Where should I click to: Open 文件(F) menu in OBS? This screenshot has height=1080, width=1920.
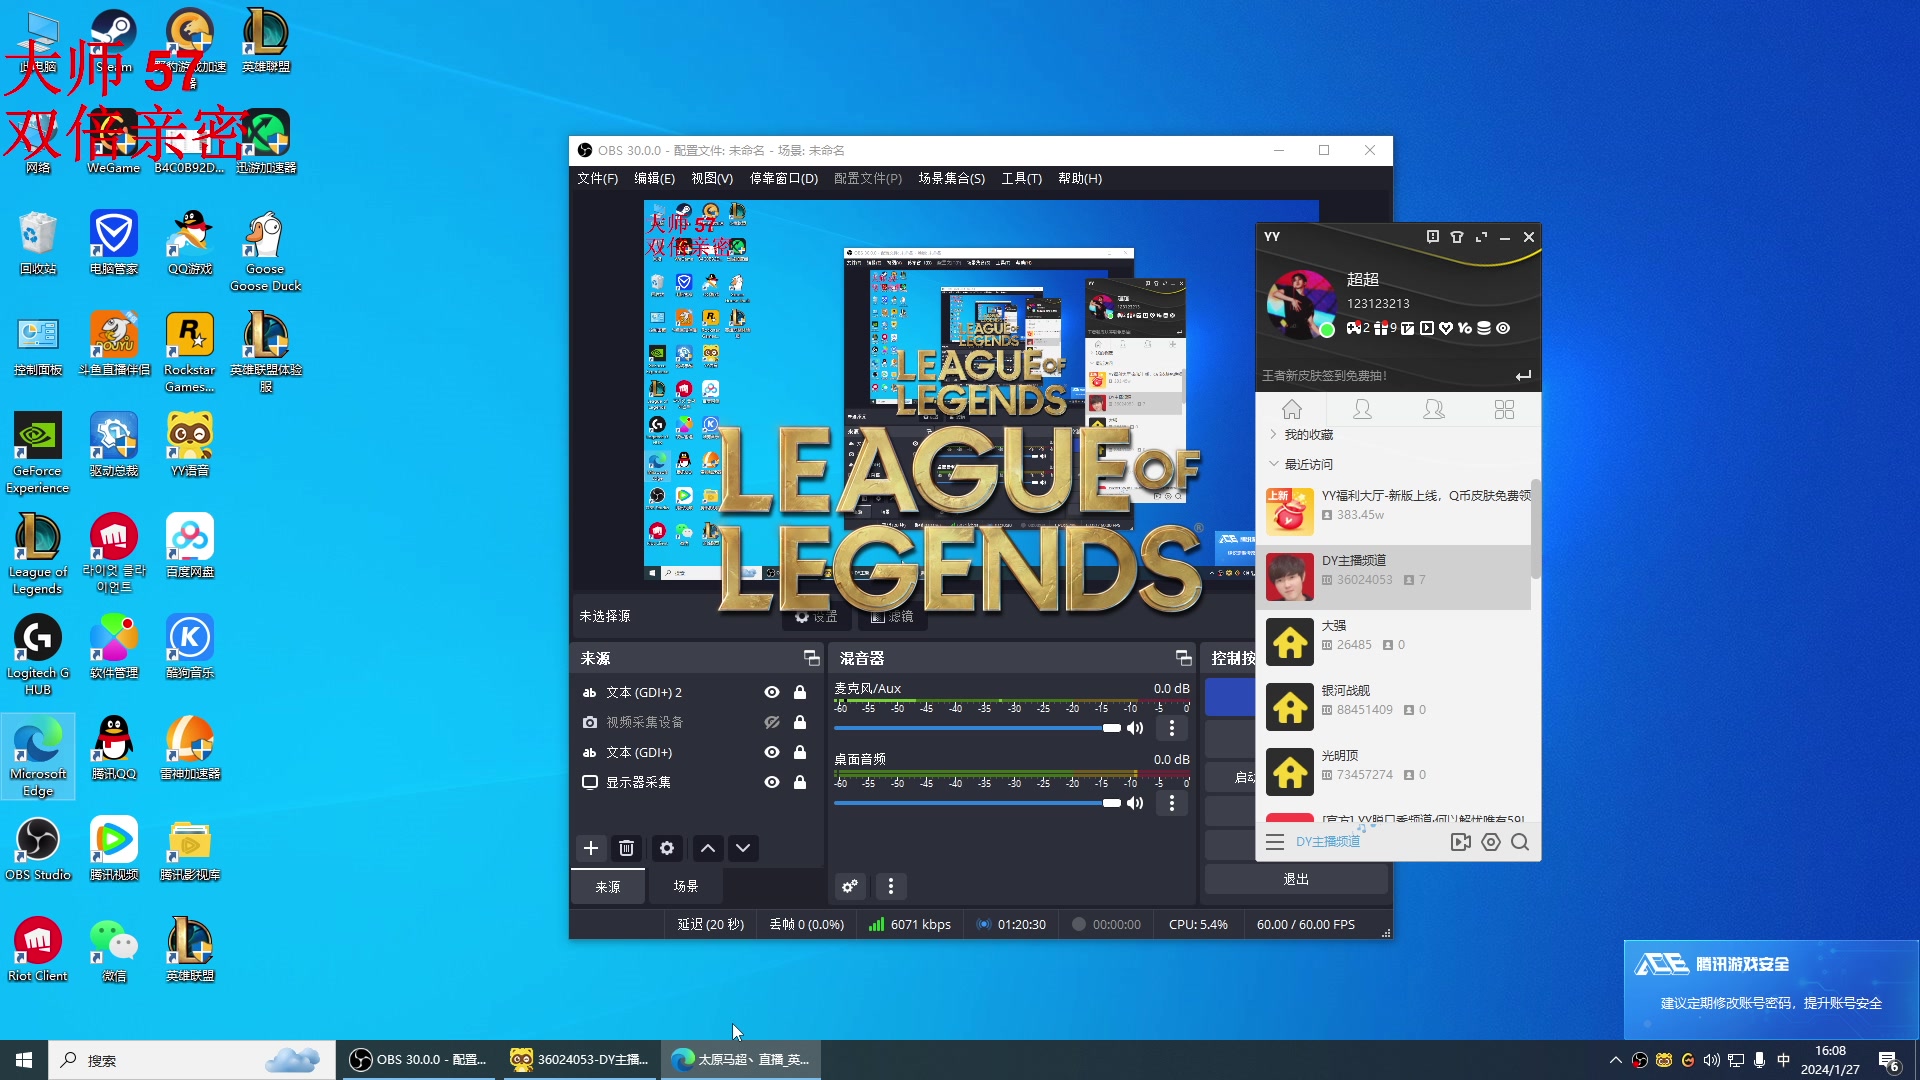pyautogui.click(x=597, y=178)
